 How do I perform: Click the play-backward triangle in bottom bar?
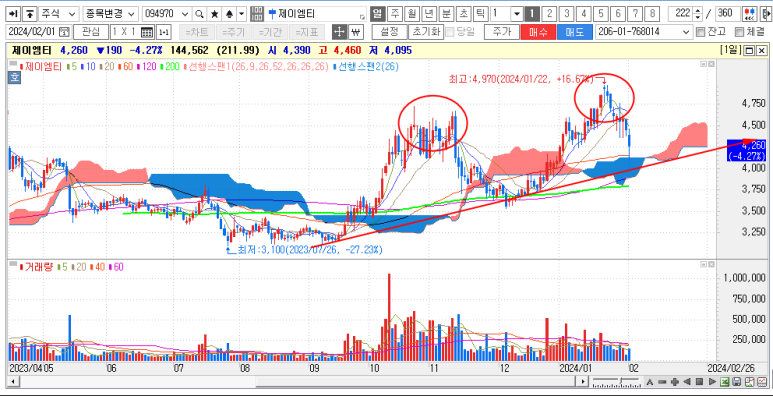pyautogui.click(x=687, y=382)
